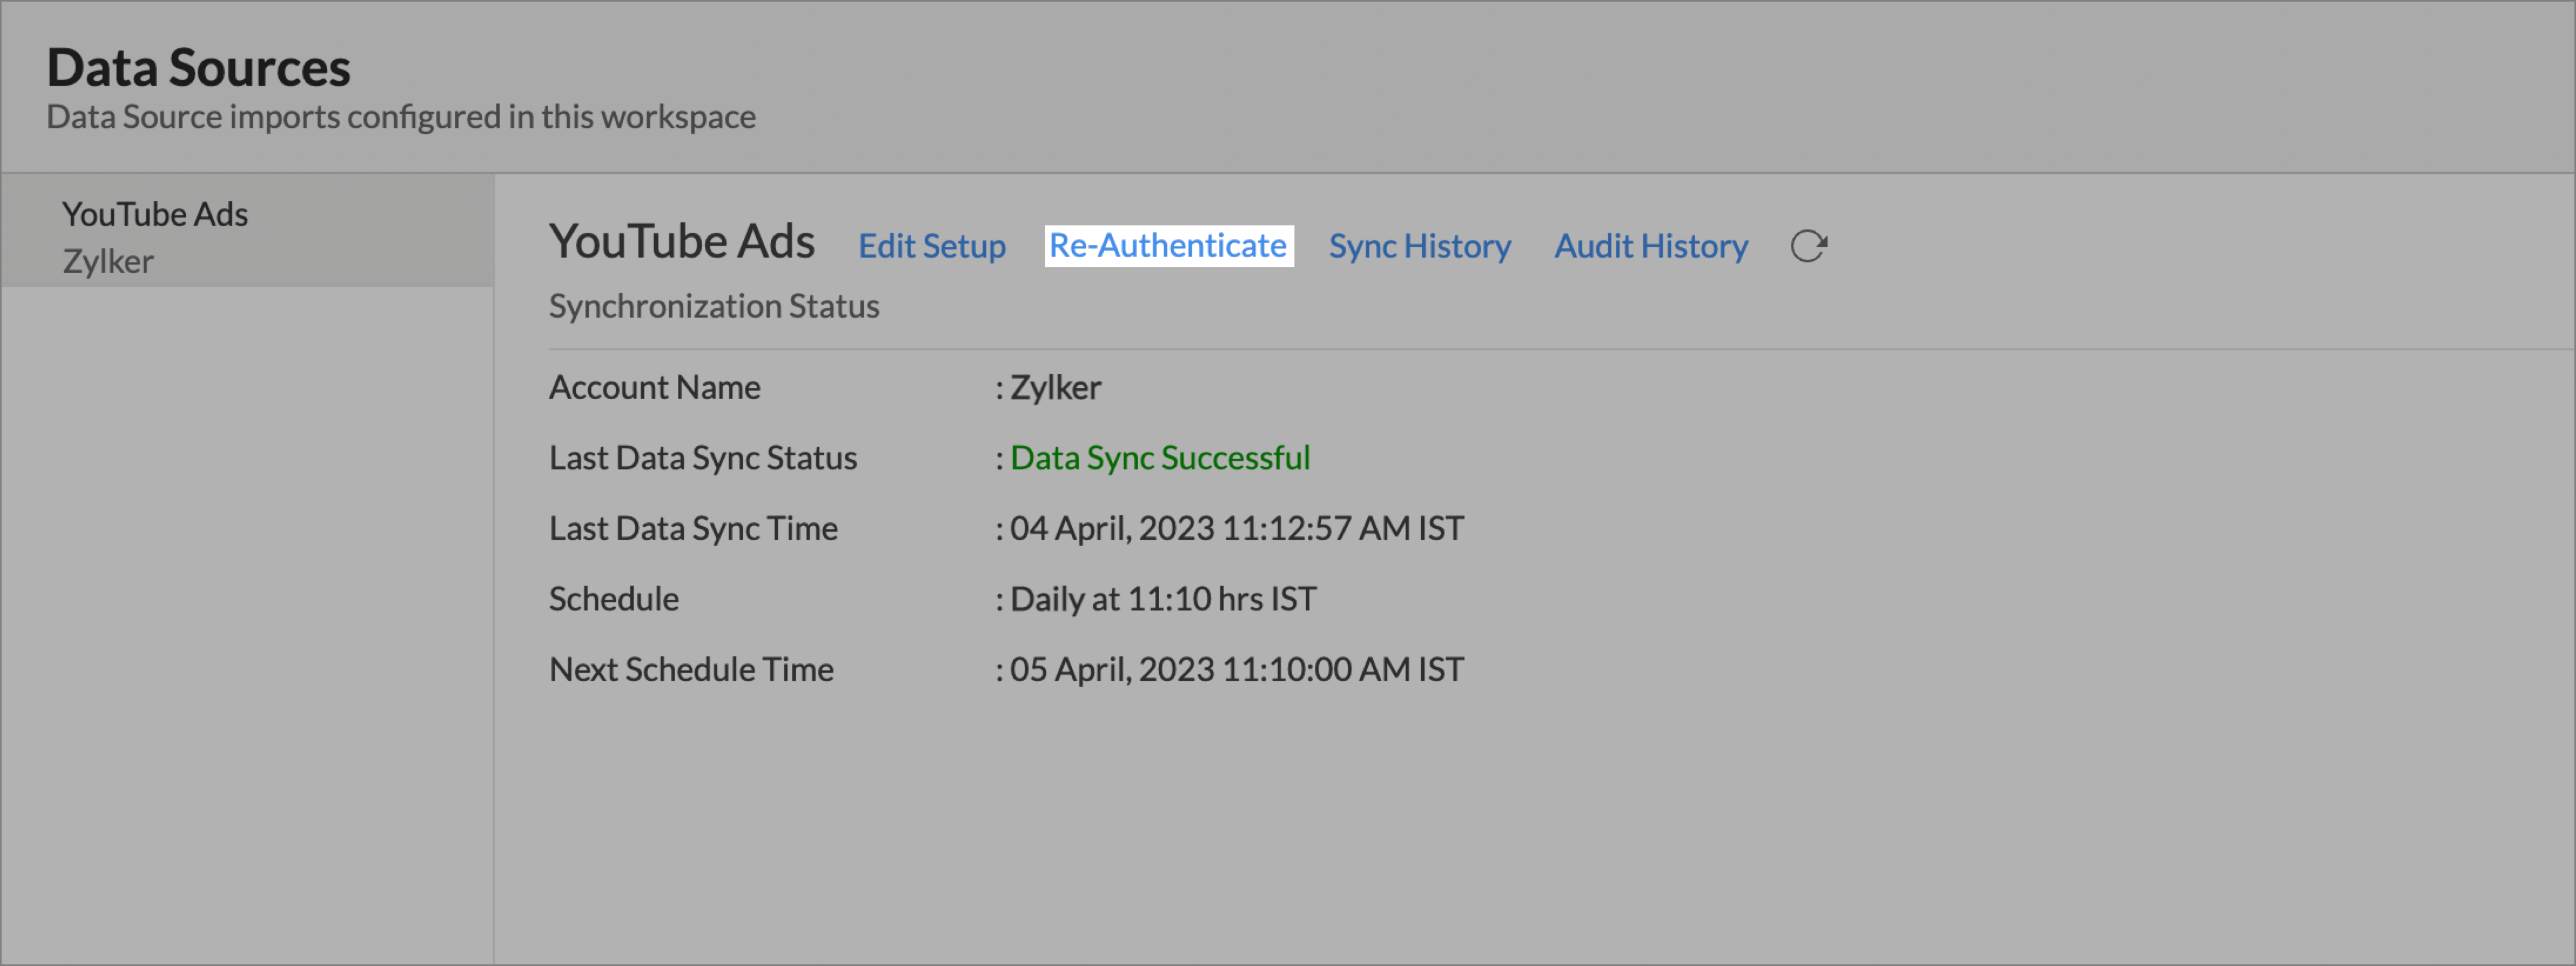Click the Next Schedule Time label
Screen dimensions: 2576x966
[690, 669]
